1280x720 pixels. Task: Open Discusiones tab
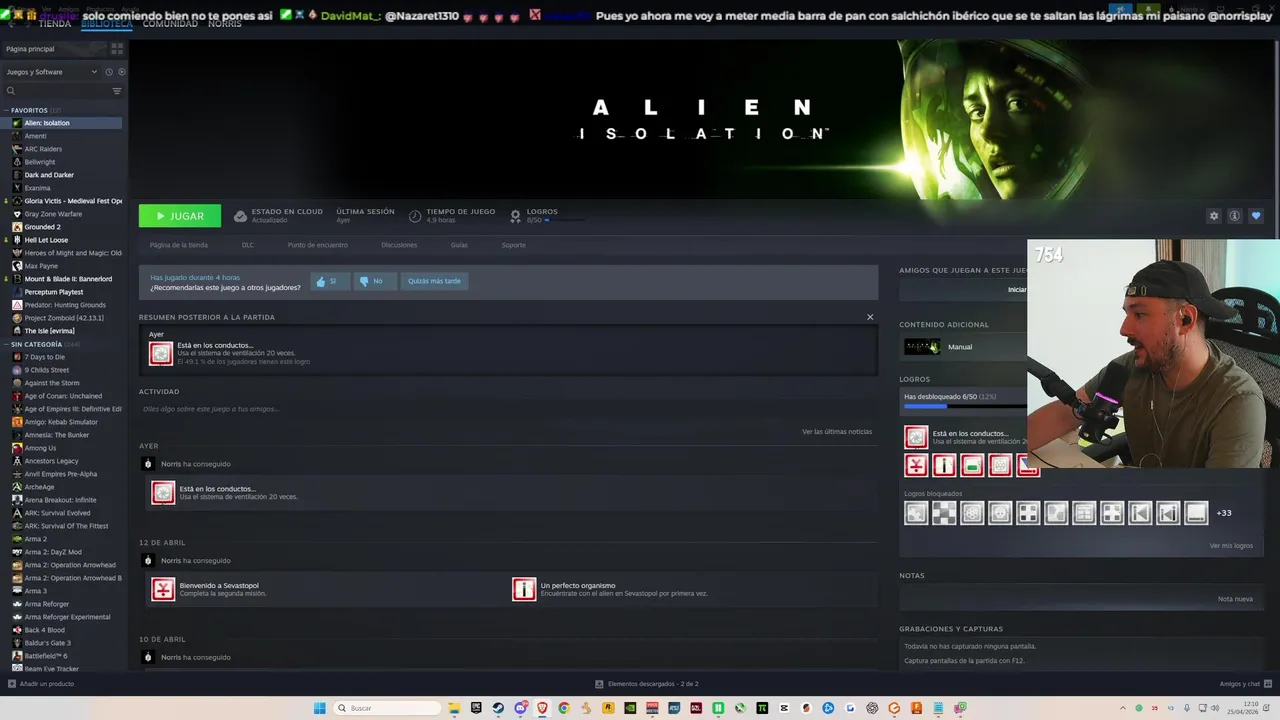pos(399,245)
